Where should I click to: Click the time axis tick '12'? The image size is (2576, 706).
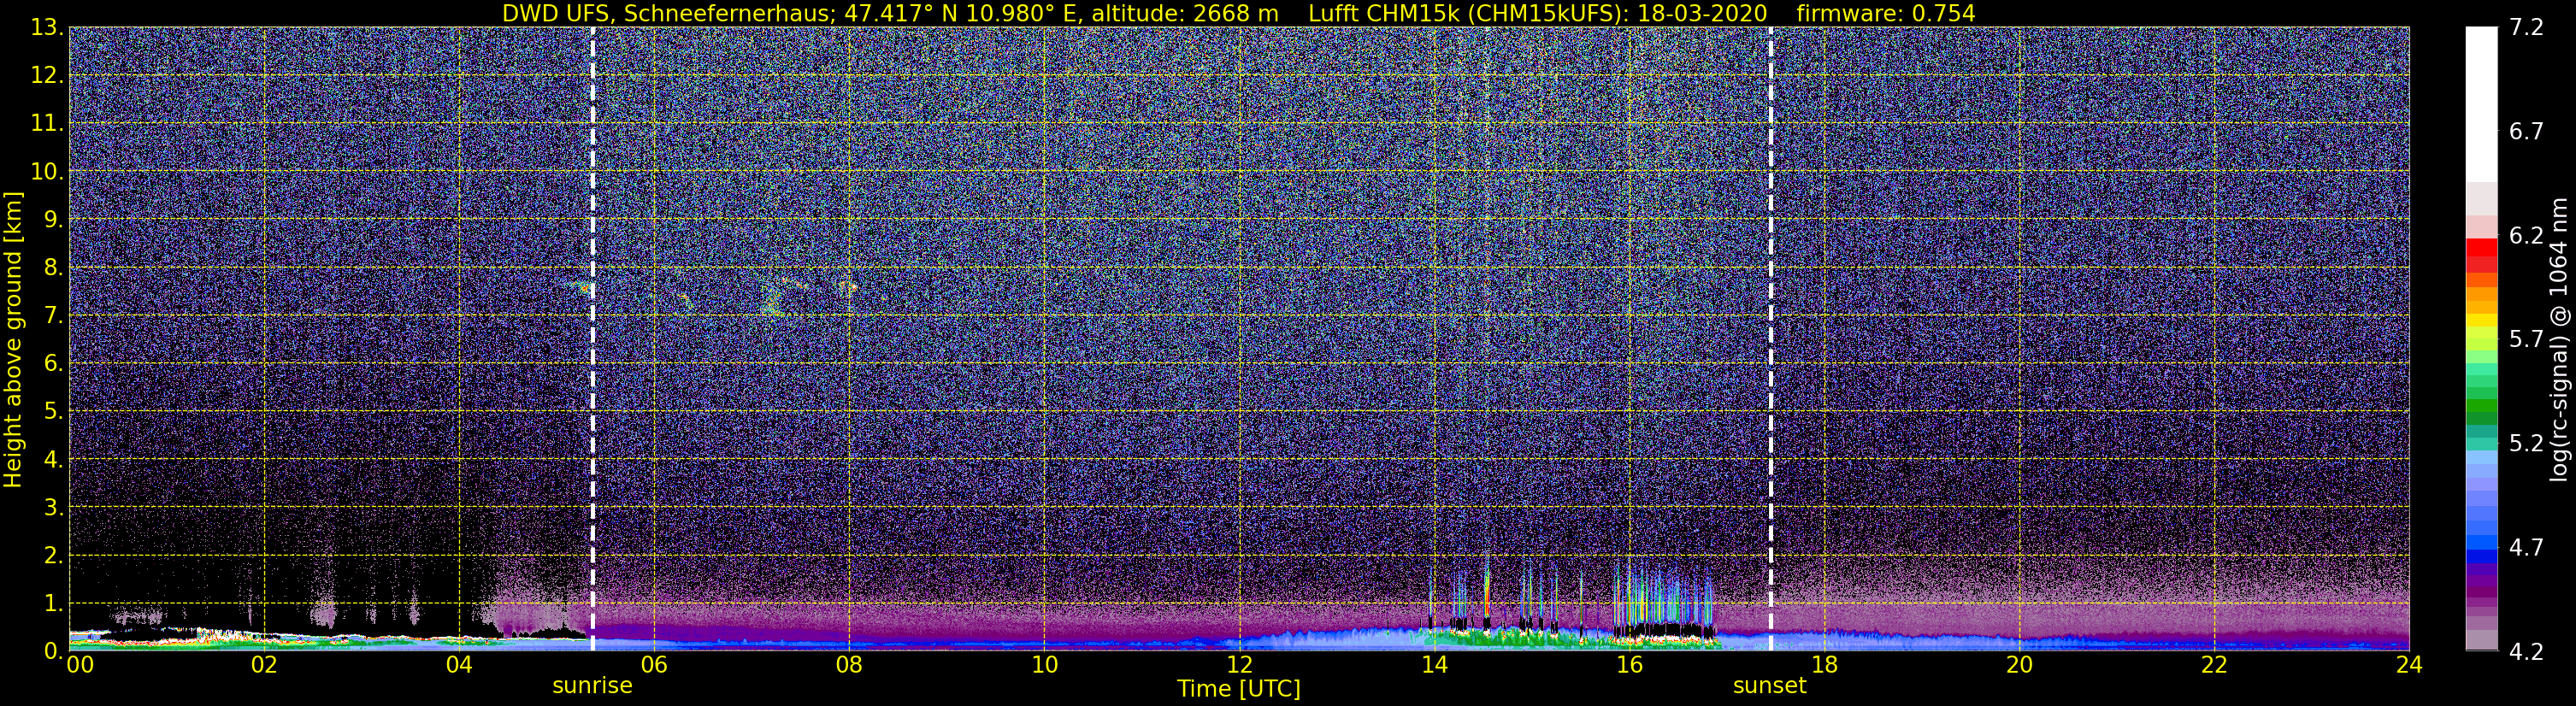(1239, 666)
